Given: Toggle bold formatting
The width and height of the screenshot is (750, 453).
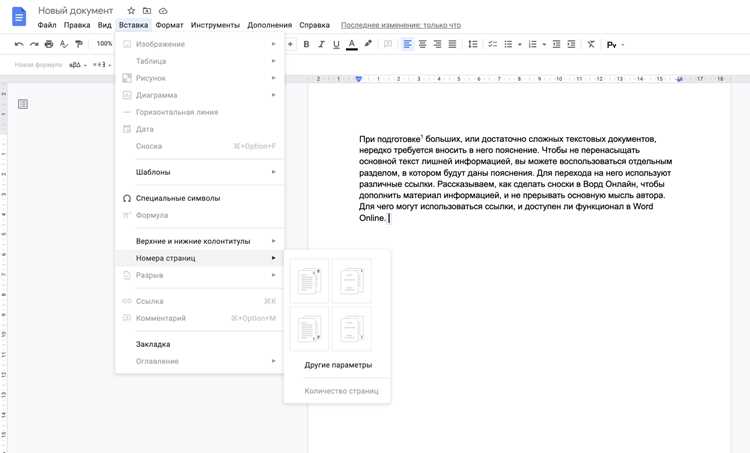Looking at the screenshot, I should [x=306, y=44].
